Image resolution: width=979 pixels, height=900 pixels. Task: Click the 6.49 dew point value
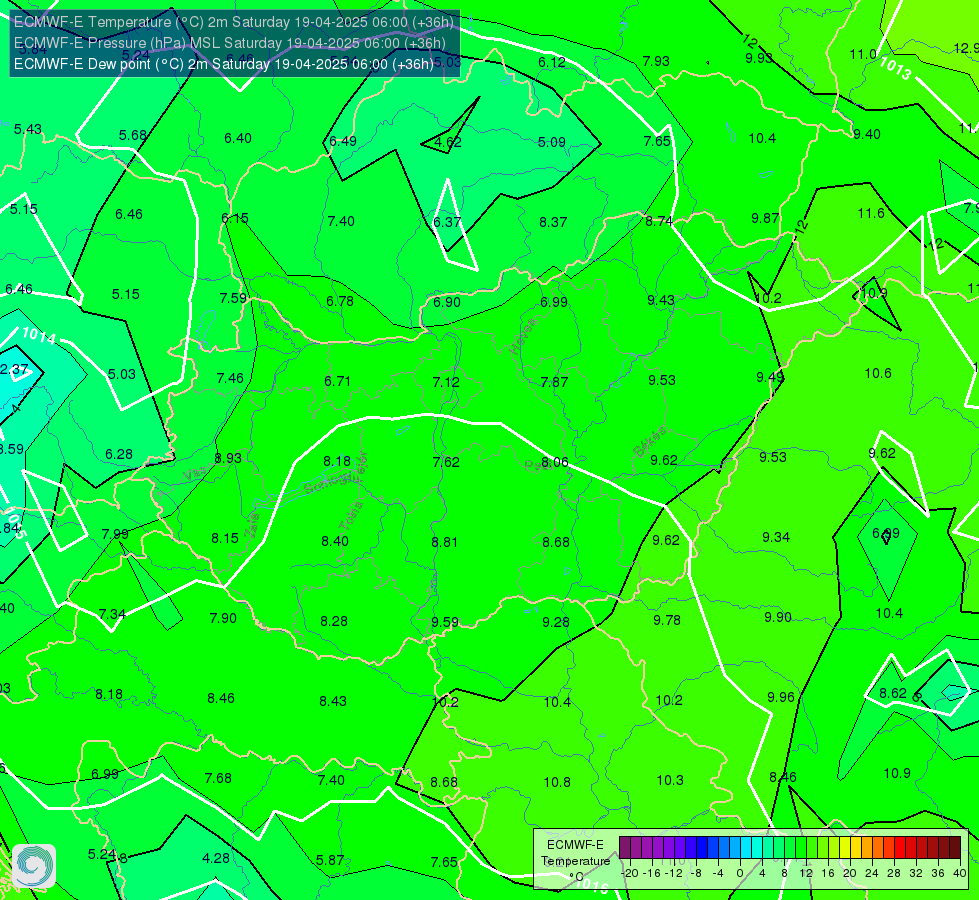(x=343, y=141)
